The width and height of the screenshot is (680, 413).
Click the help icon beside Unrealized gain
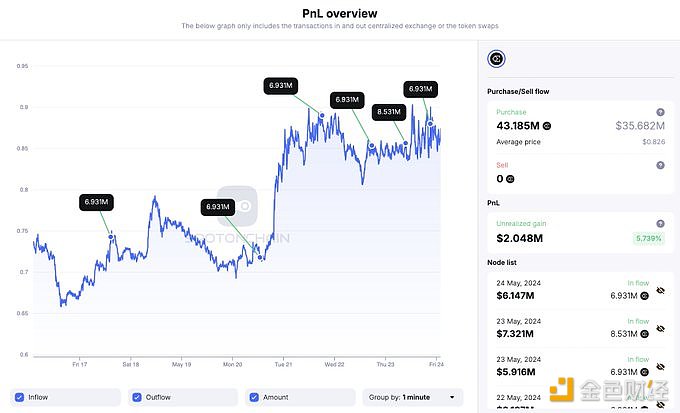click(660, 224)
